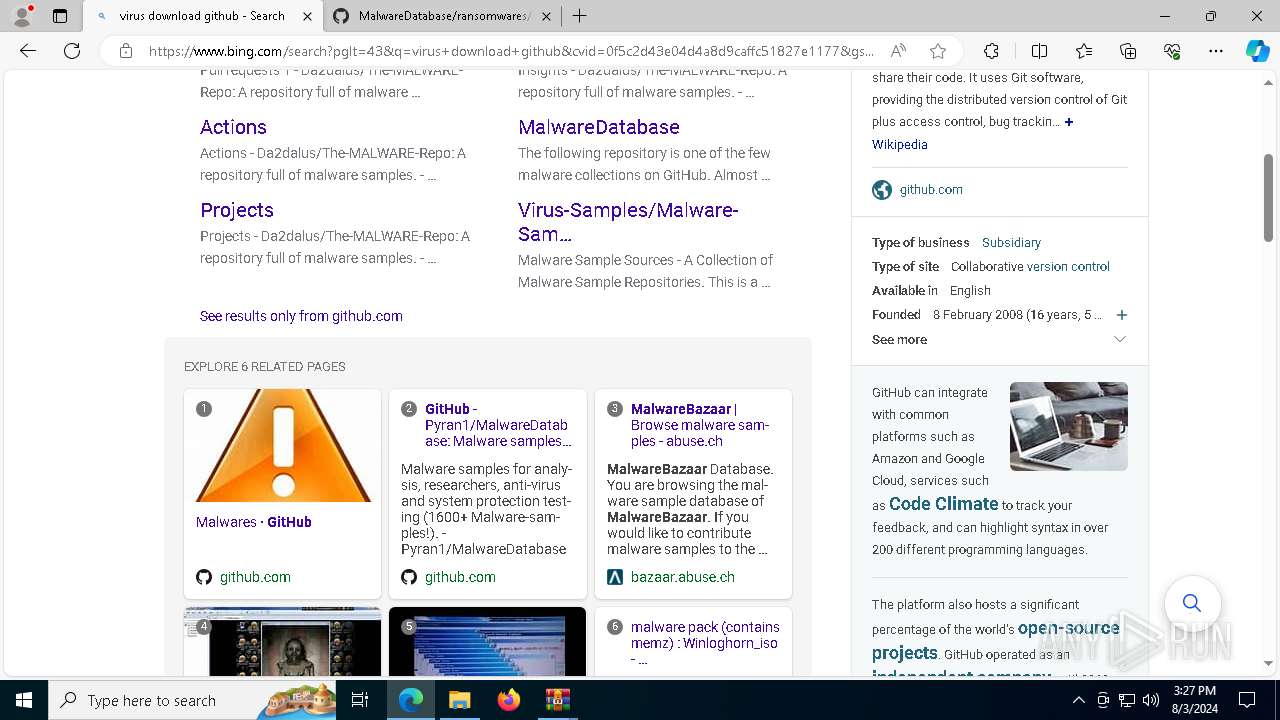The height and width of the screenshot is (720, 1280).
Task: View site information lock icon
Action: click(x=126, y=51)
